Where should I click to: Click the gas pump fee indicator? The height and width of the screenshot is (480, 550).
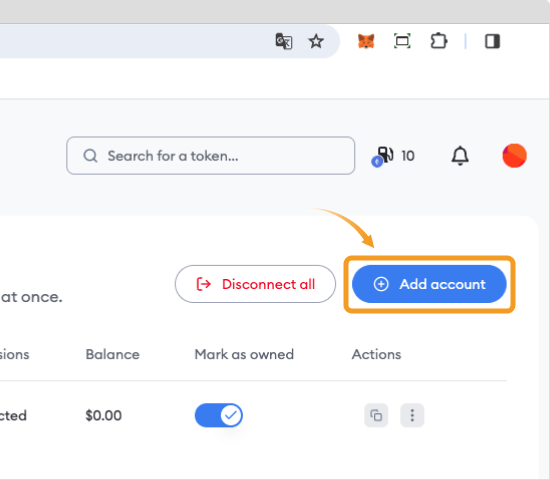(393, 156)
